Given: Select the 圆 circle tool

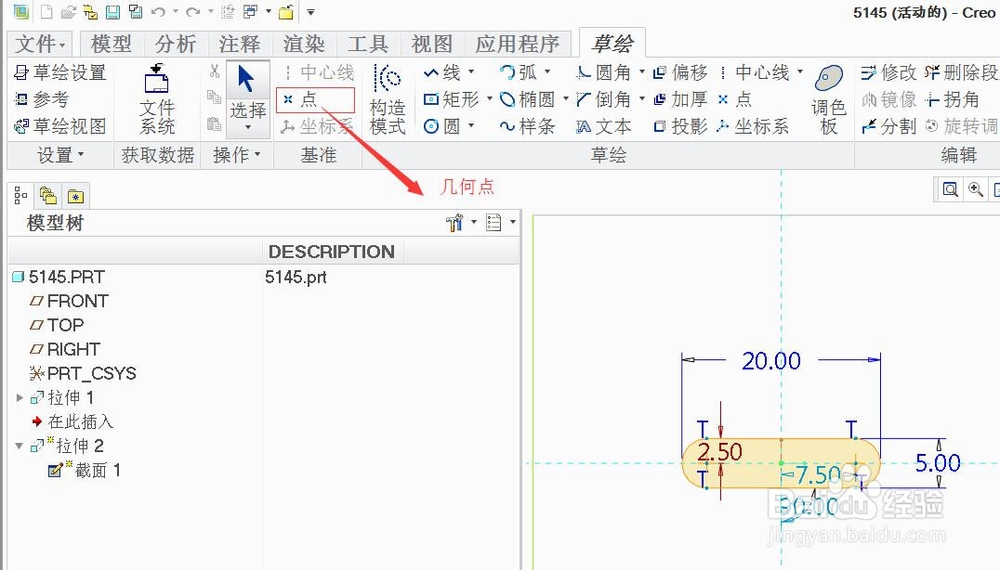Looking at the screenshot, I should point(441,126).
